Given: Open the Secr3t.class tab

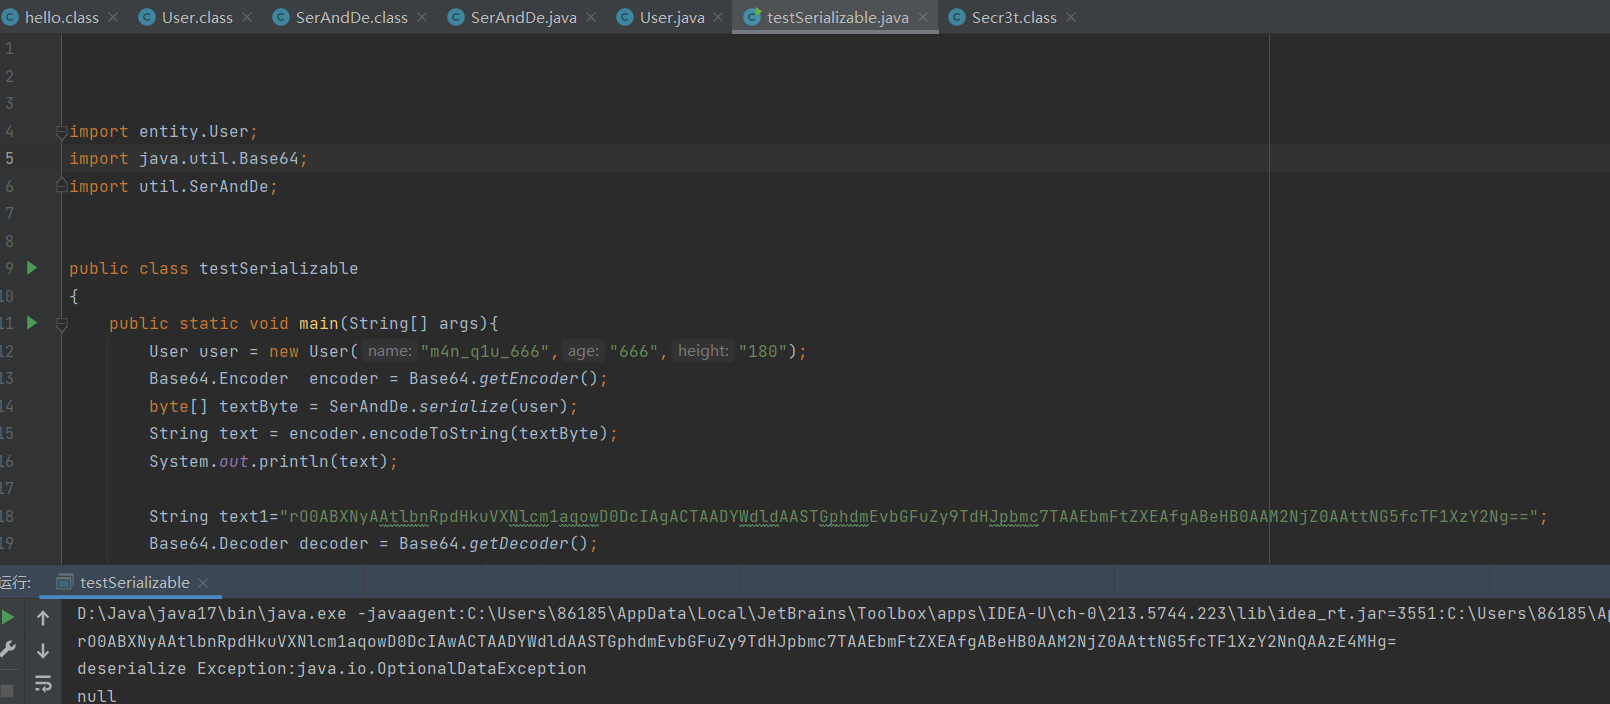Looking at the screenshot, I should pyautogui.click(x=1014, y=17).
